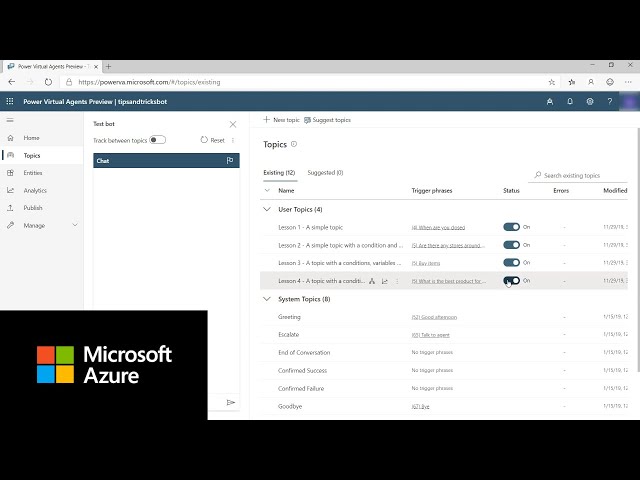
Task: Open Goodbye trigger phrases link
Action: [420, 407]
